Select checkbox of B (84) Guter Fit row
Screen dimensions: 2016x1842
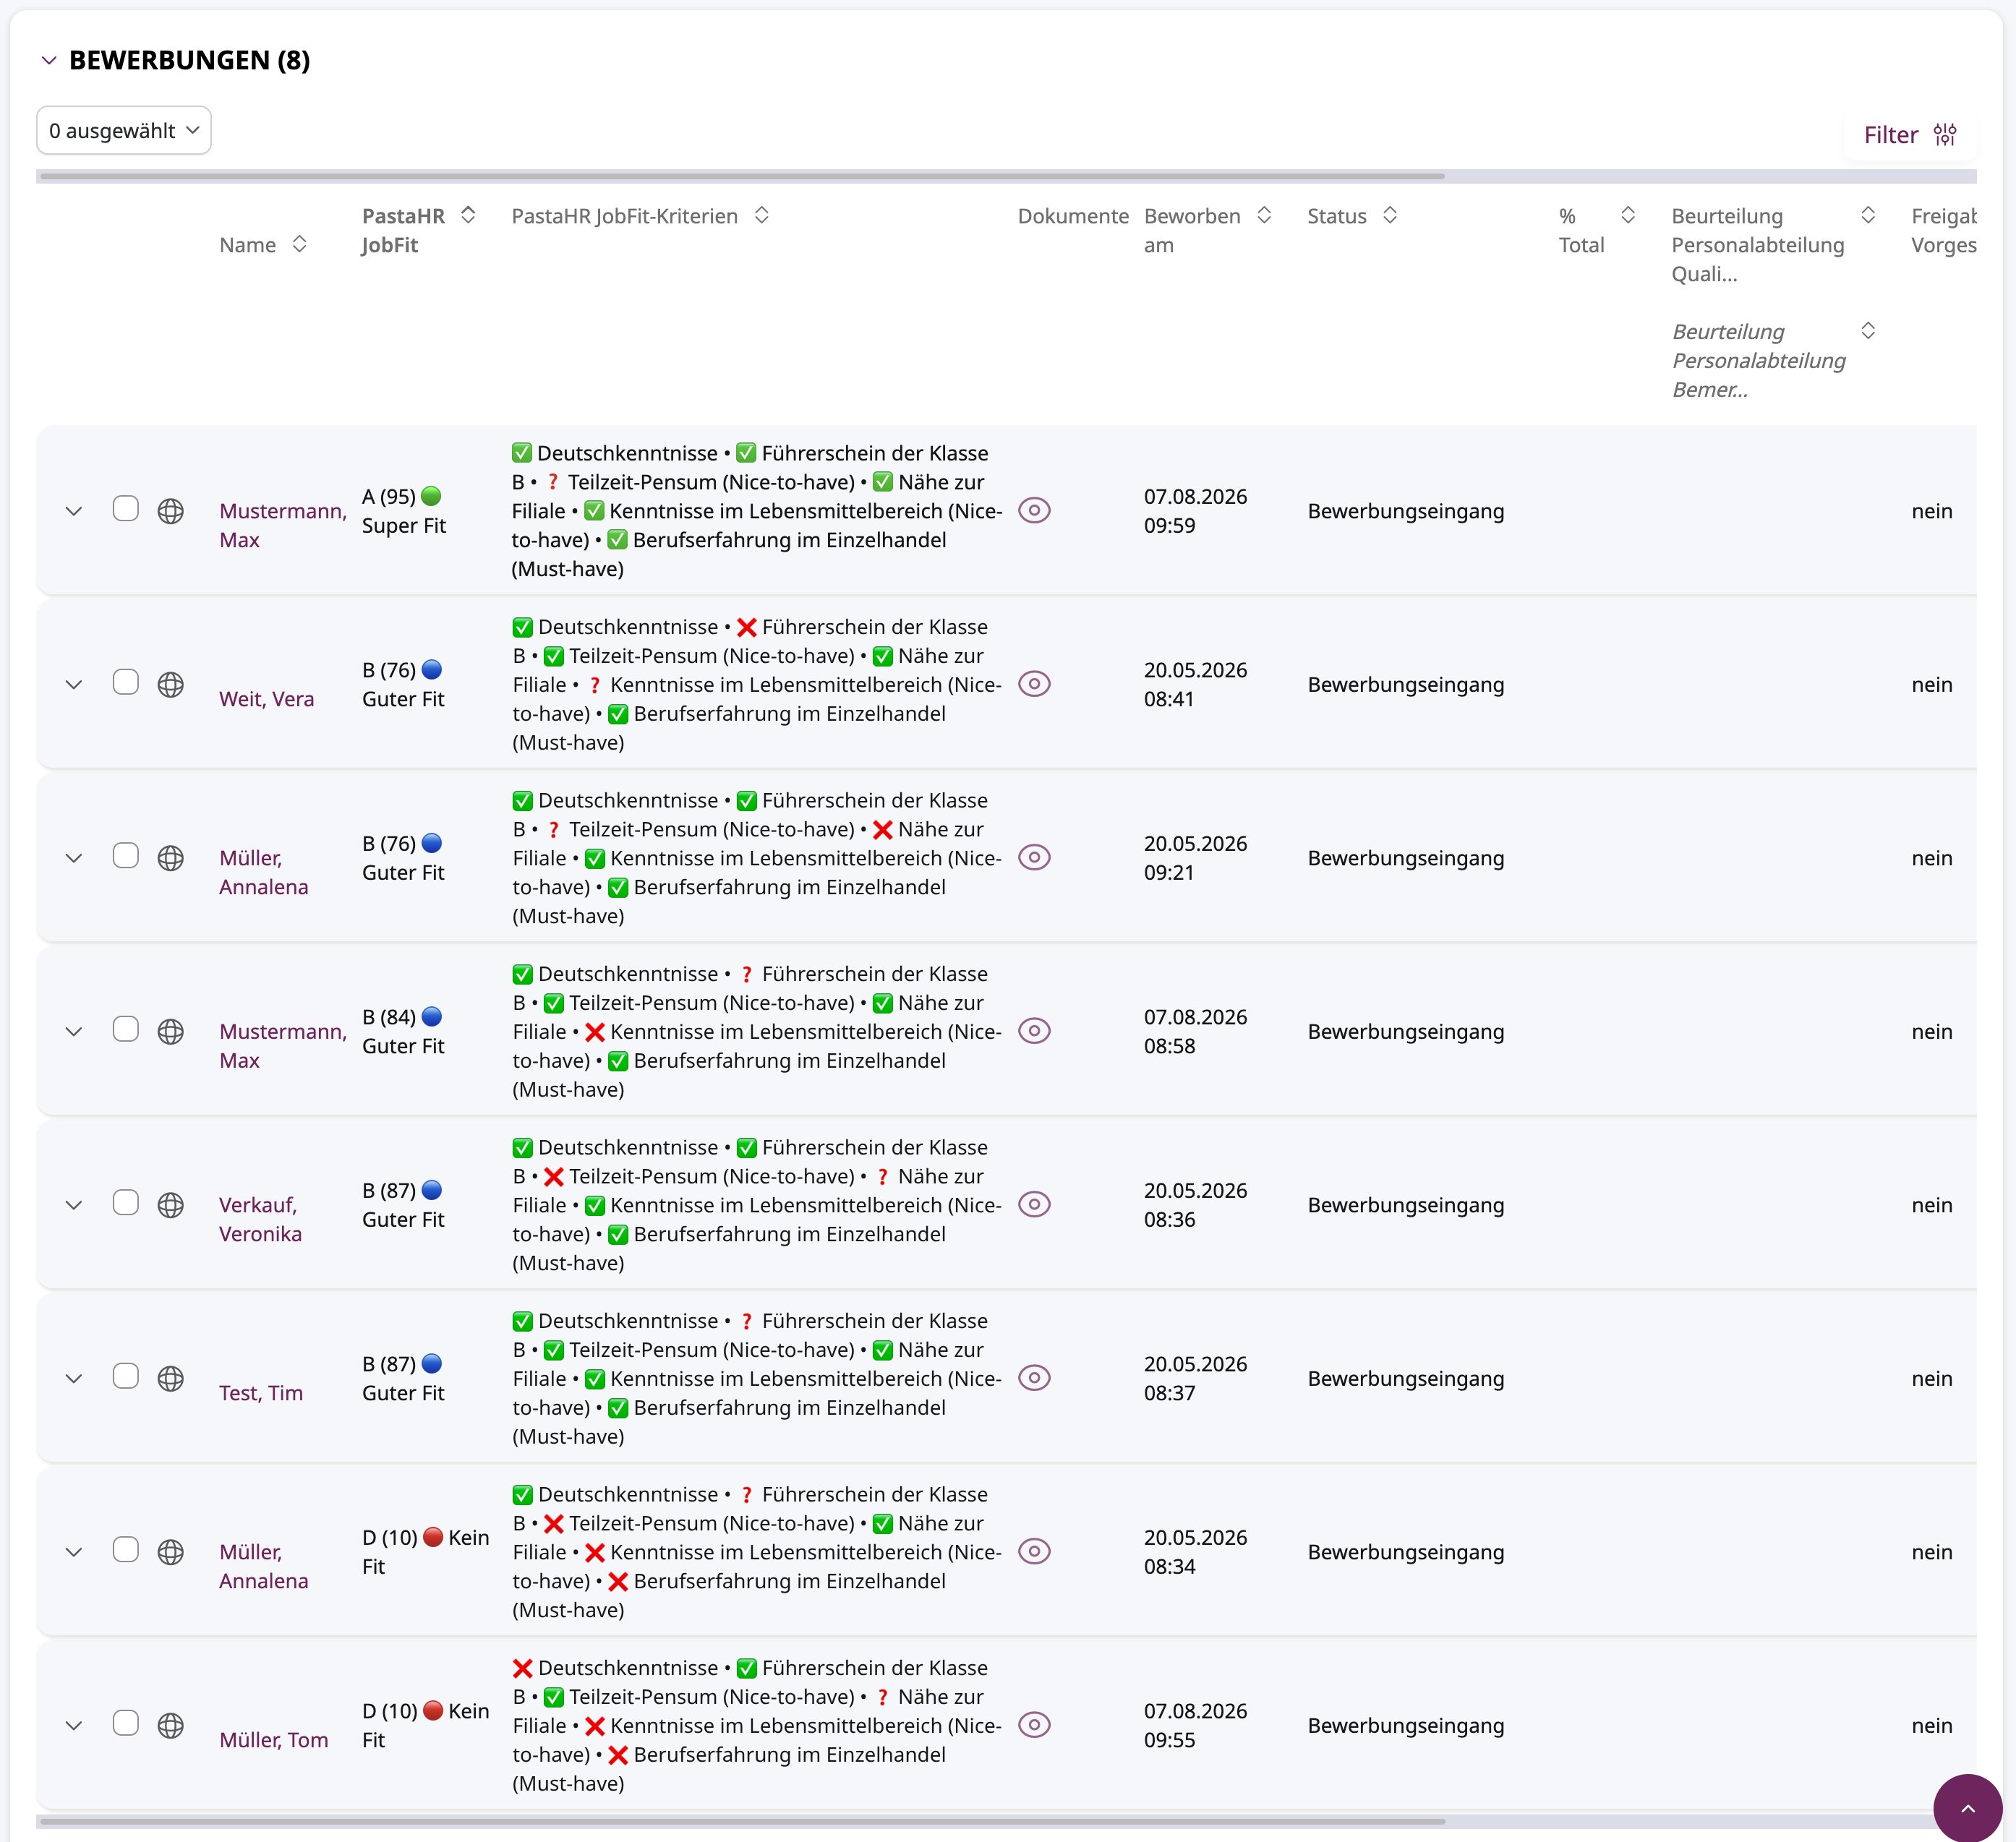pyautogui.click(x=126, y=1029)
